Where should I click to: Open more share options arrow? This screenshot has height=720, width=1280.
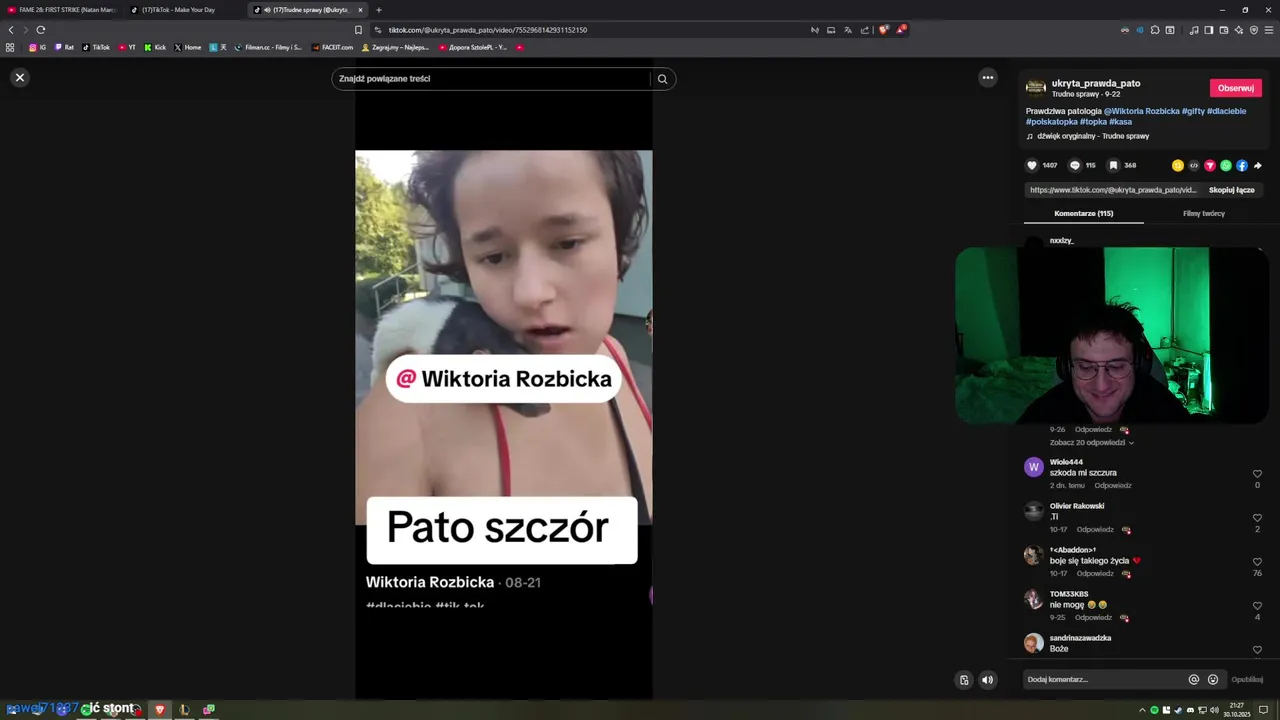pos(1258,166)
